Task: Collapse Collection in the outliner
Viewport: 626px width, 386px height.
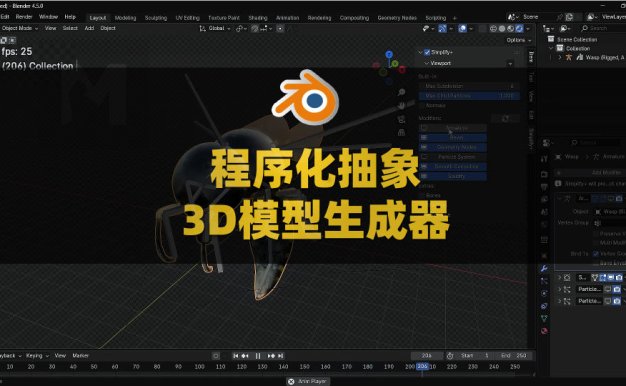Action: 551,48
